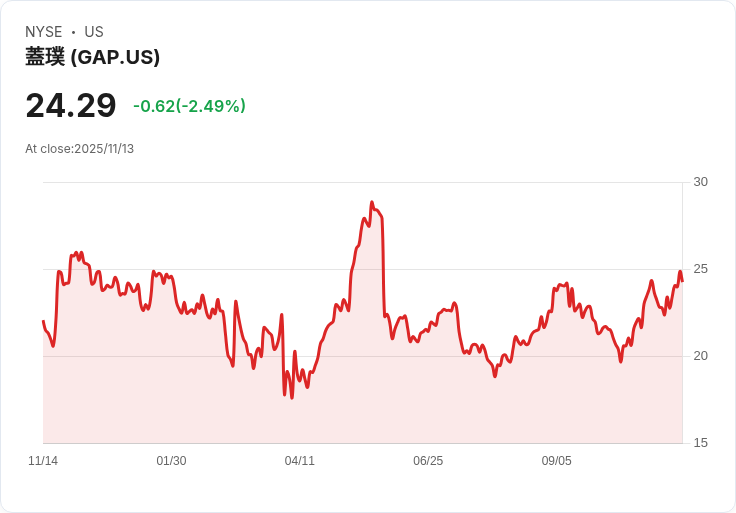Click the 04/11 date on x-axis
736x513 pixels.
coord(300,461)
